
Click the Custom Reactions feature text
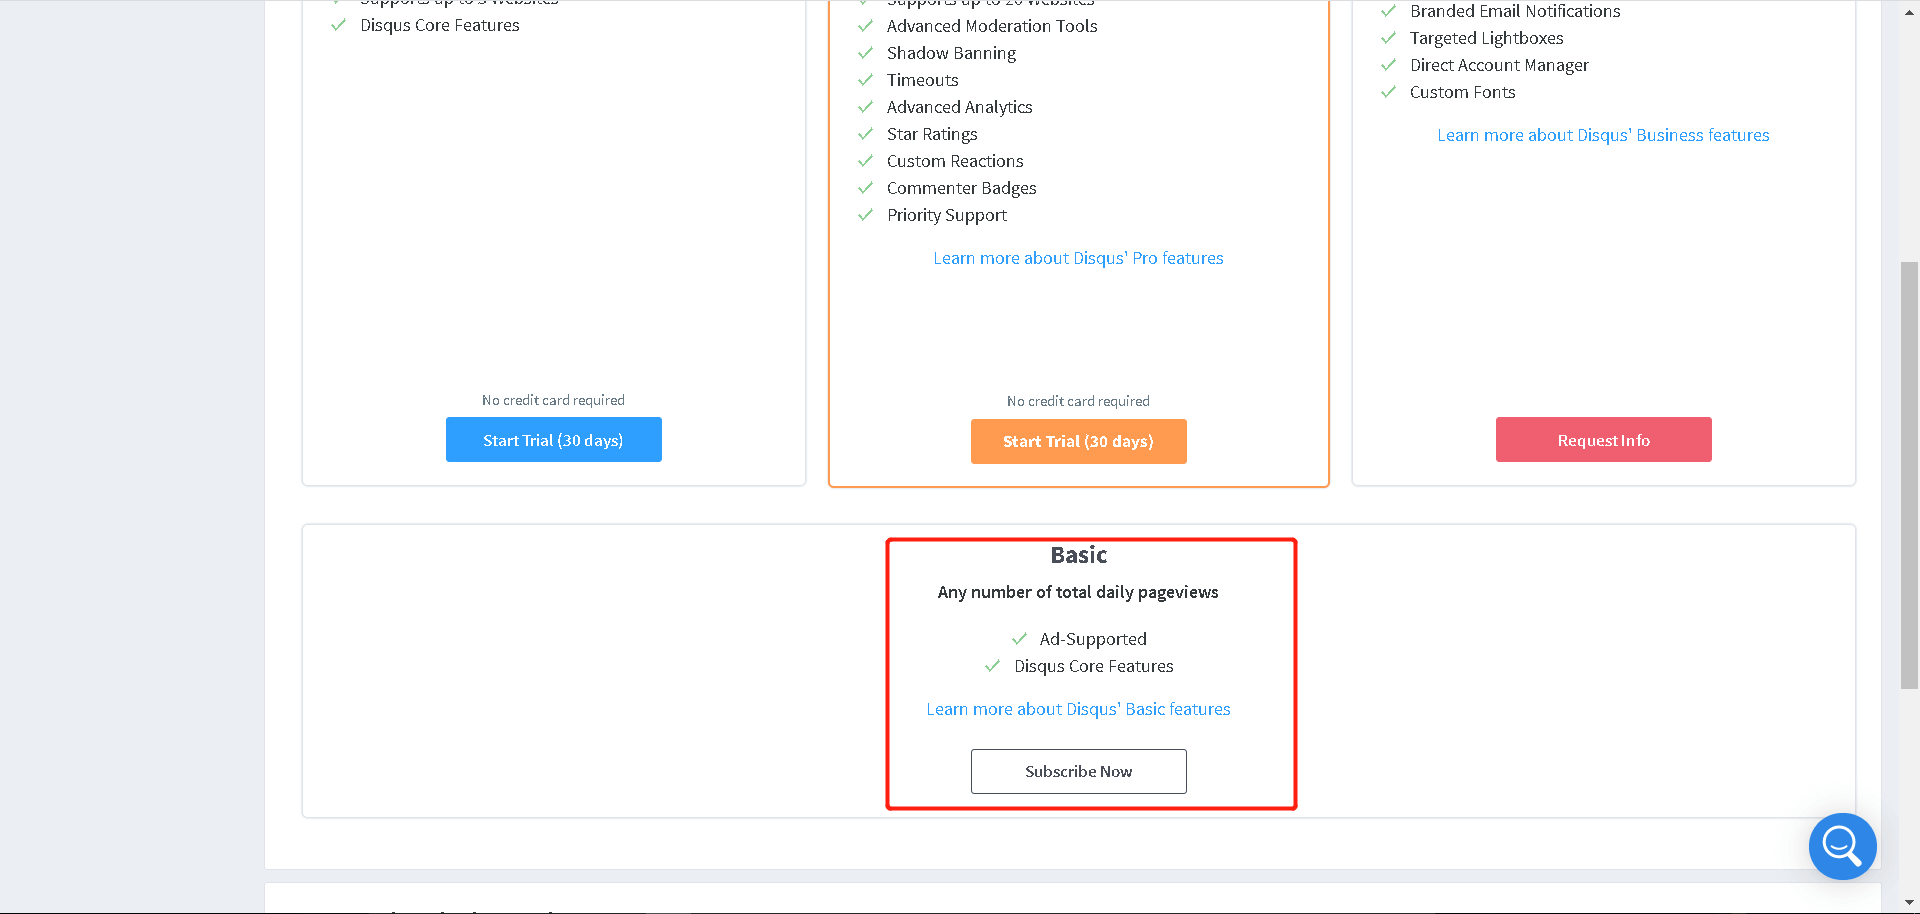(955, 161)
